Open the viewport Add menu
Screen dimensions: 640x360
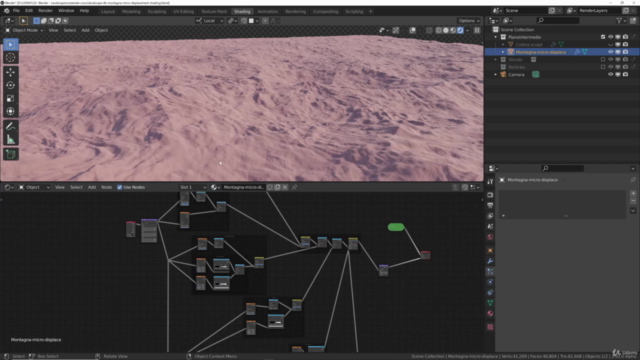(85, 30)
